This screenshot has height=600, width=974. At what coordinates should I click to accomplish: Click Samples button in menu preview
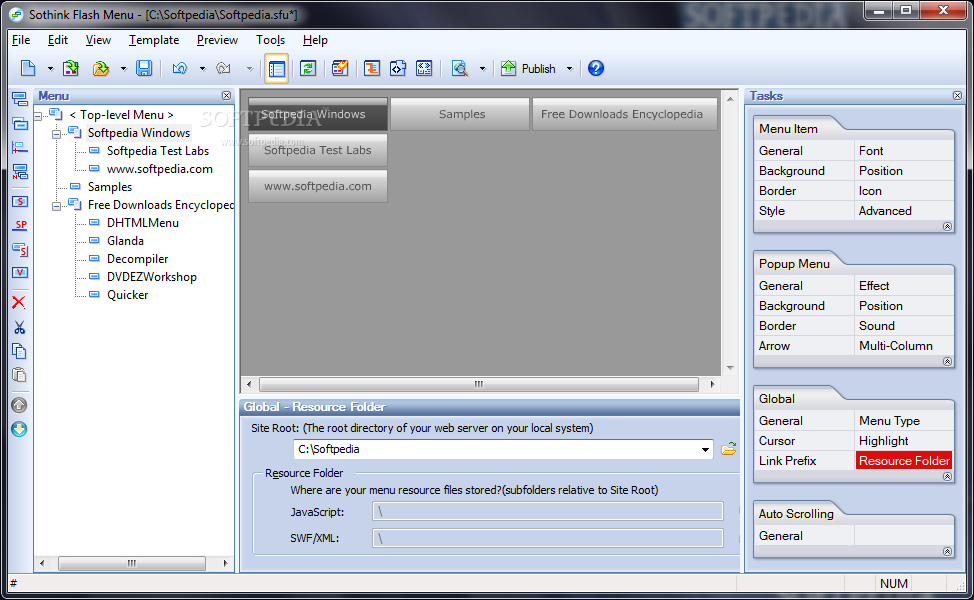(x=460, y=114)
